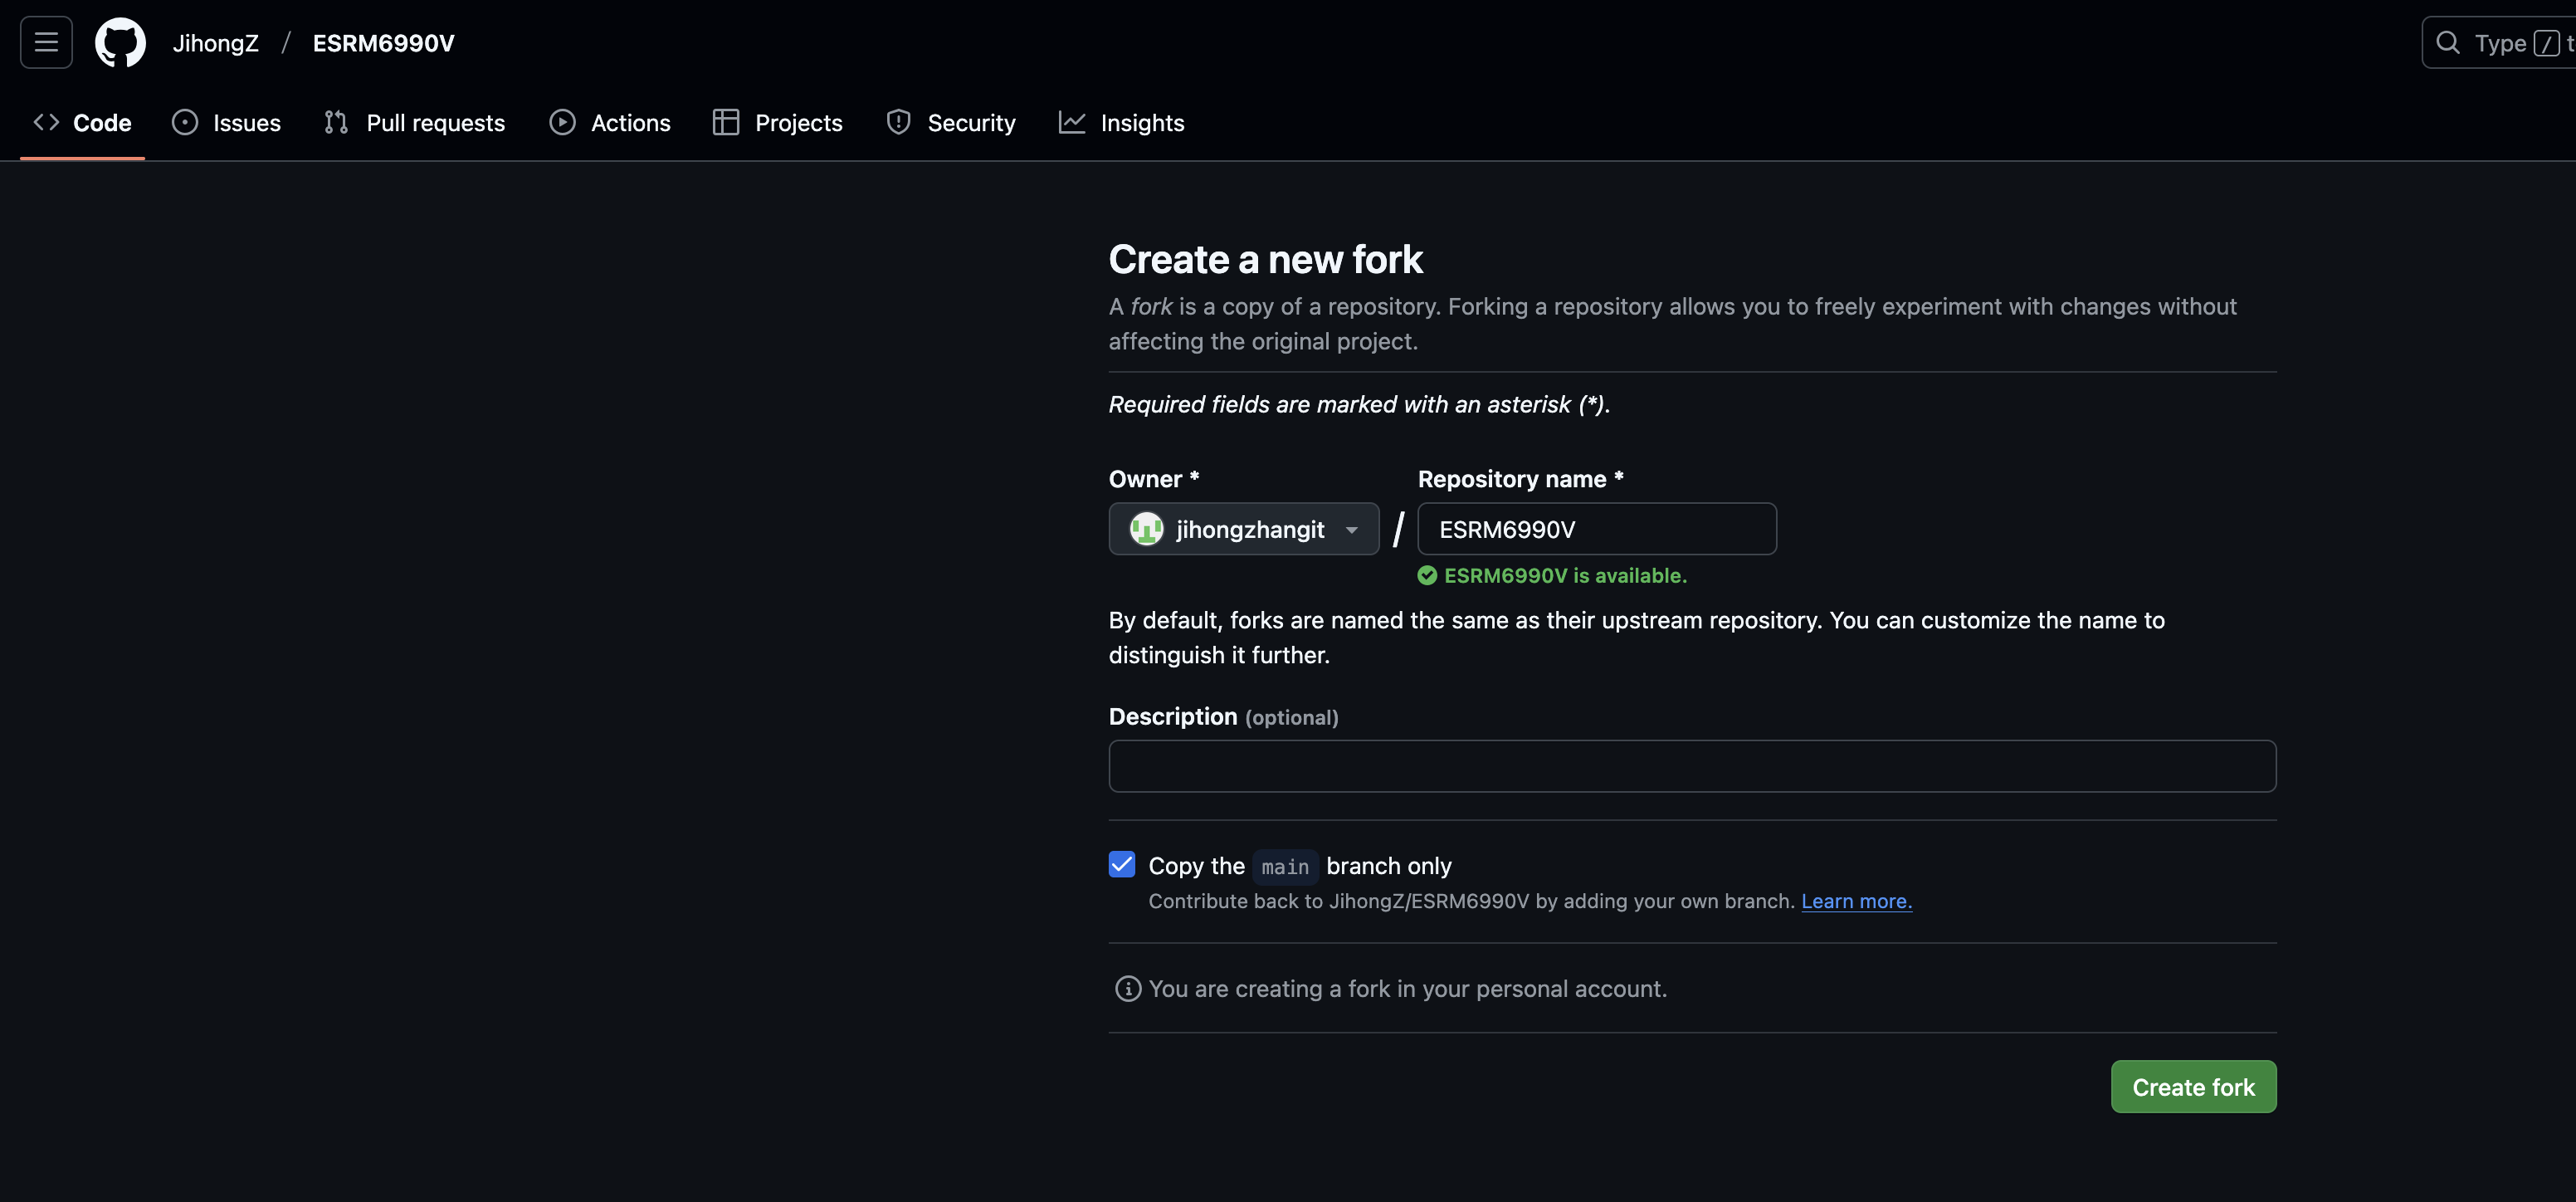This screenshot has width=2576, height=1202.
Task: Click the 'ESRM6990V is available.' message
Action: [1565, 575]
